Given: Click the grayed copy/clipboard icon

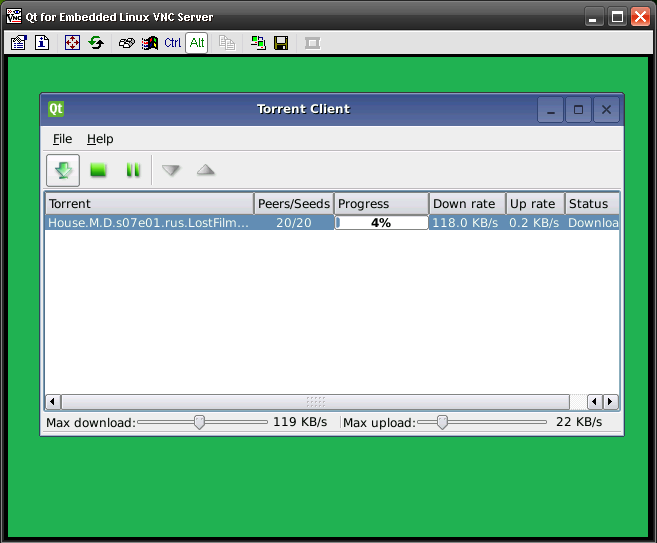Looking at the screenshot, I should (227, 43).
